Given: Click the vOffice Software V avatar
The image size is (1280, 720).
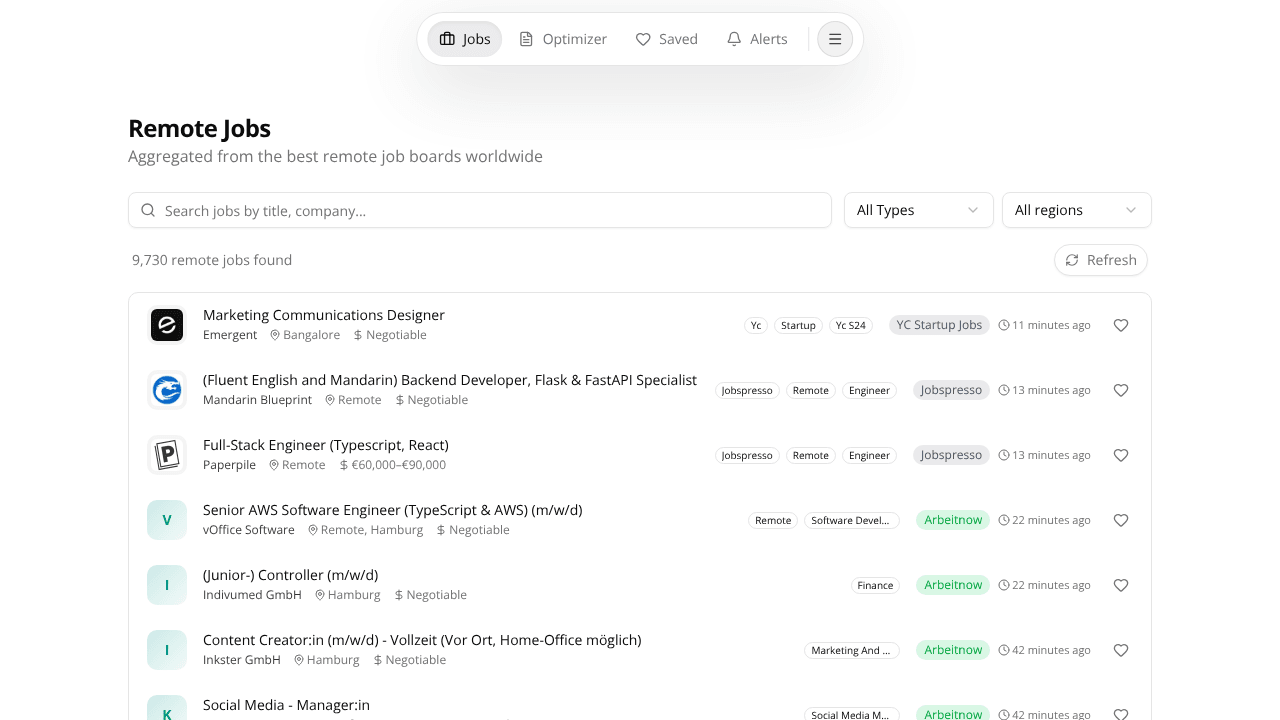Looking at the screenshot, I should tap(167, 520).
